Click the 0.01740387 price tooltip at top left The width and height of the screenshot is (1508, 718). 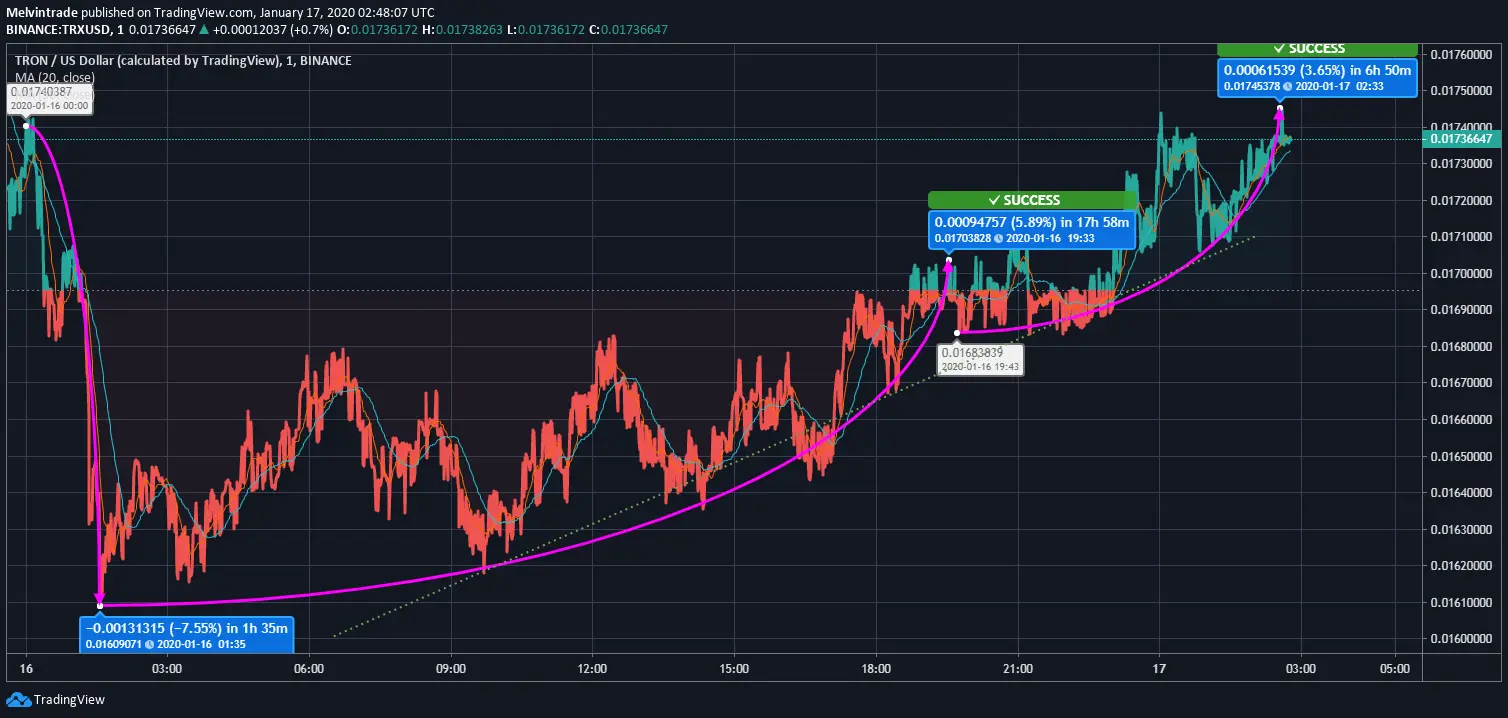pyautogui.click(x=50, y=98)
